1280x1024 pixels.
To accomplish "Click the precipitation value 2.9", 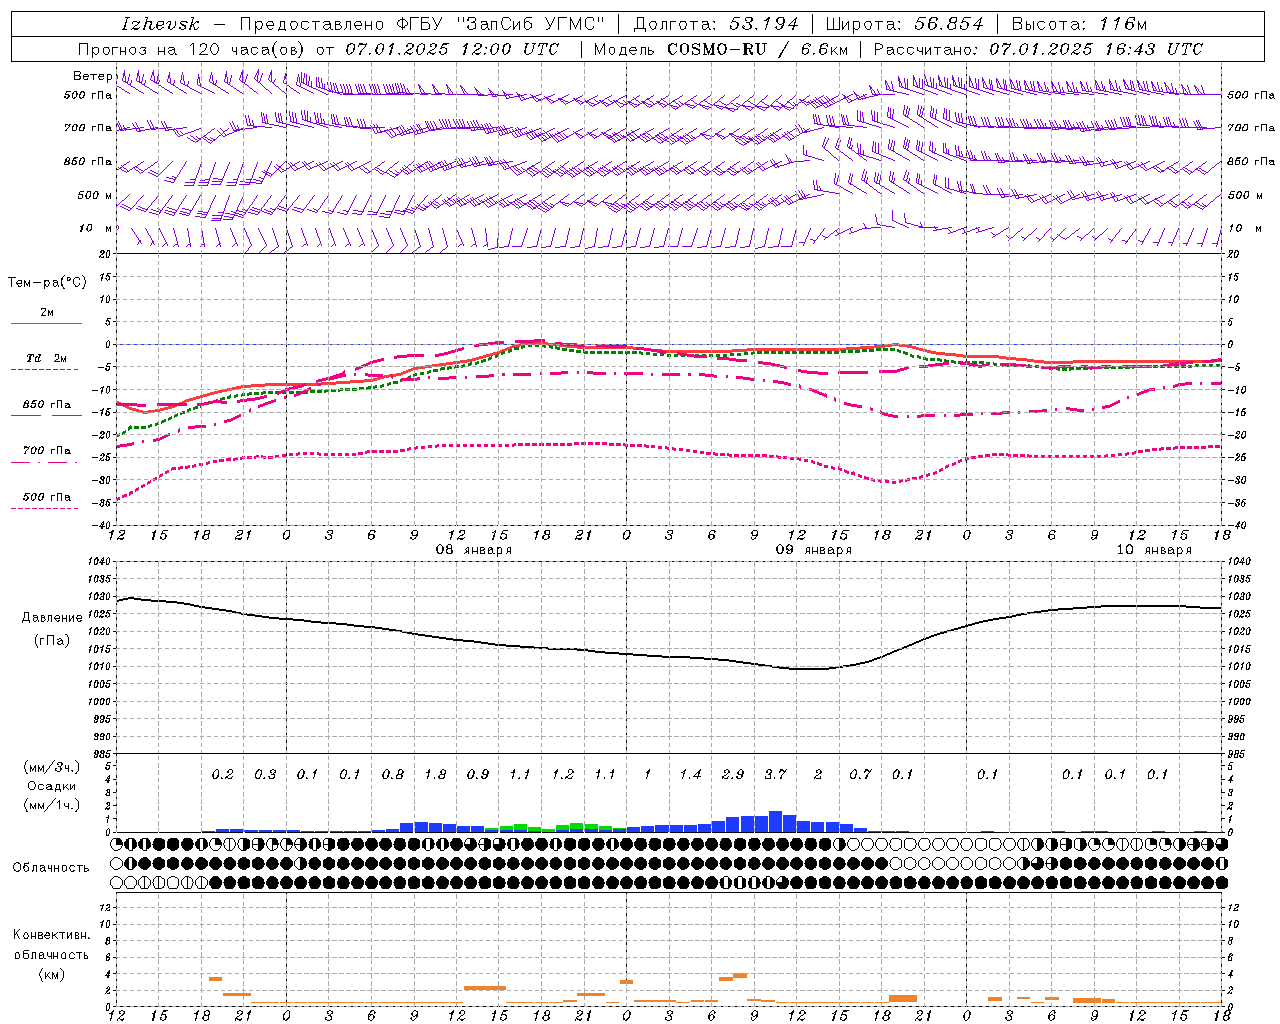I will [733, 774].
